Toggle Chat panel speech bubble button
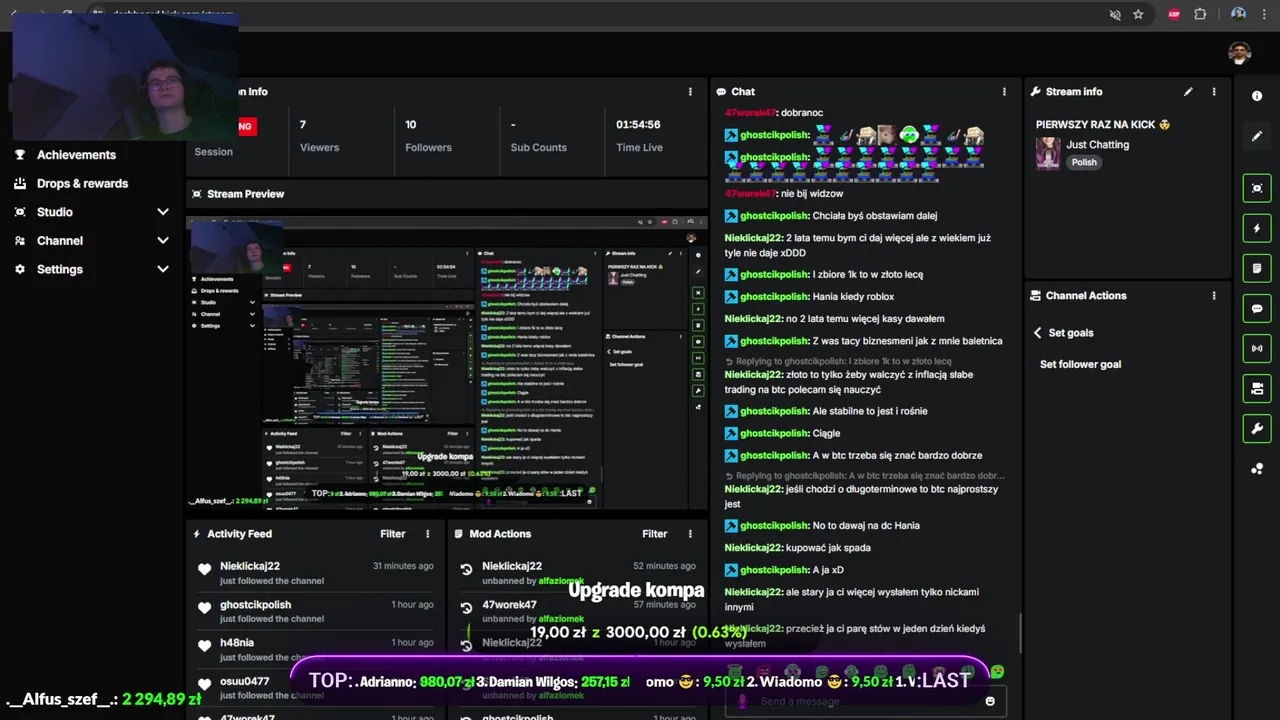The width and height of the screenshot is (1280, 720). click(1257, 309)
